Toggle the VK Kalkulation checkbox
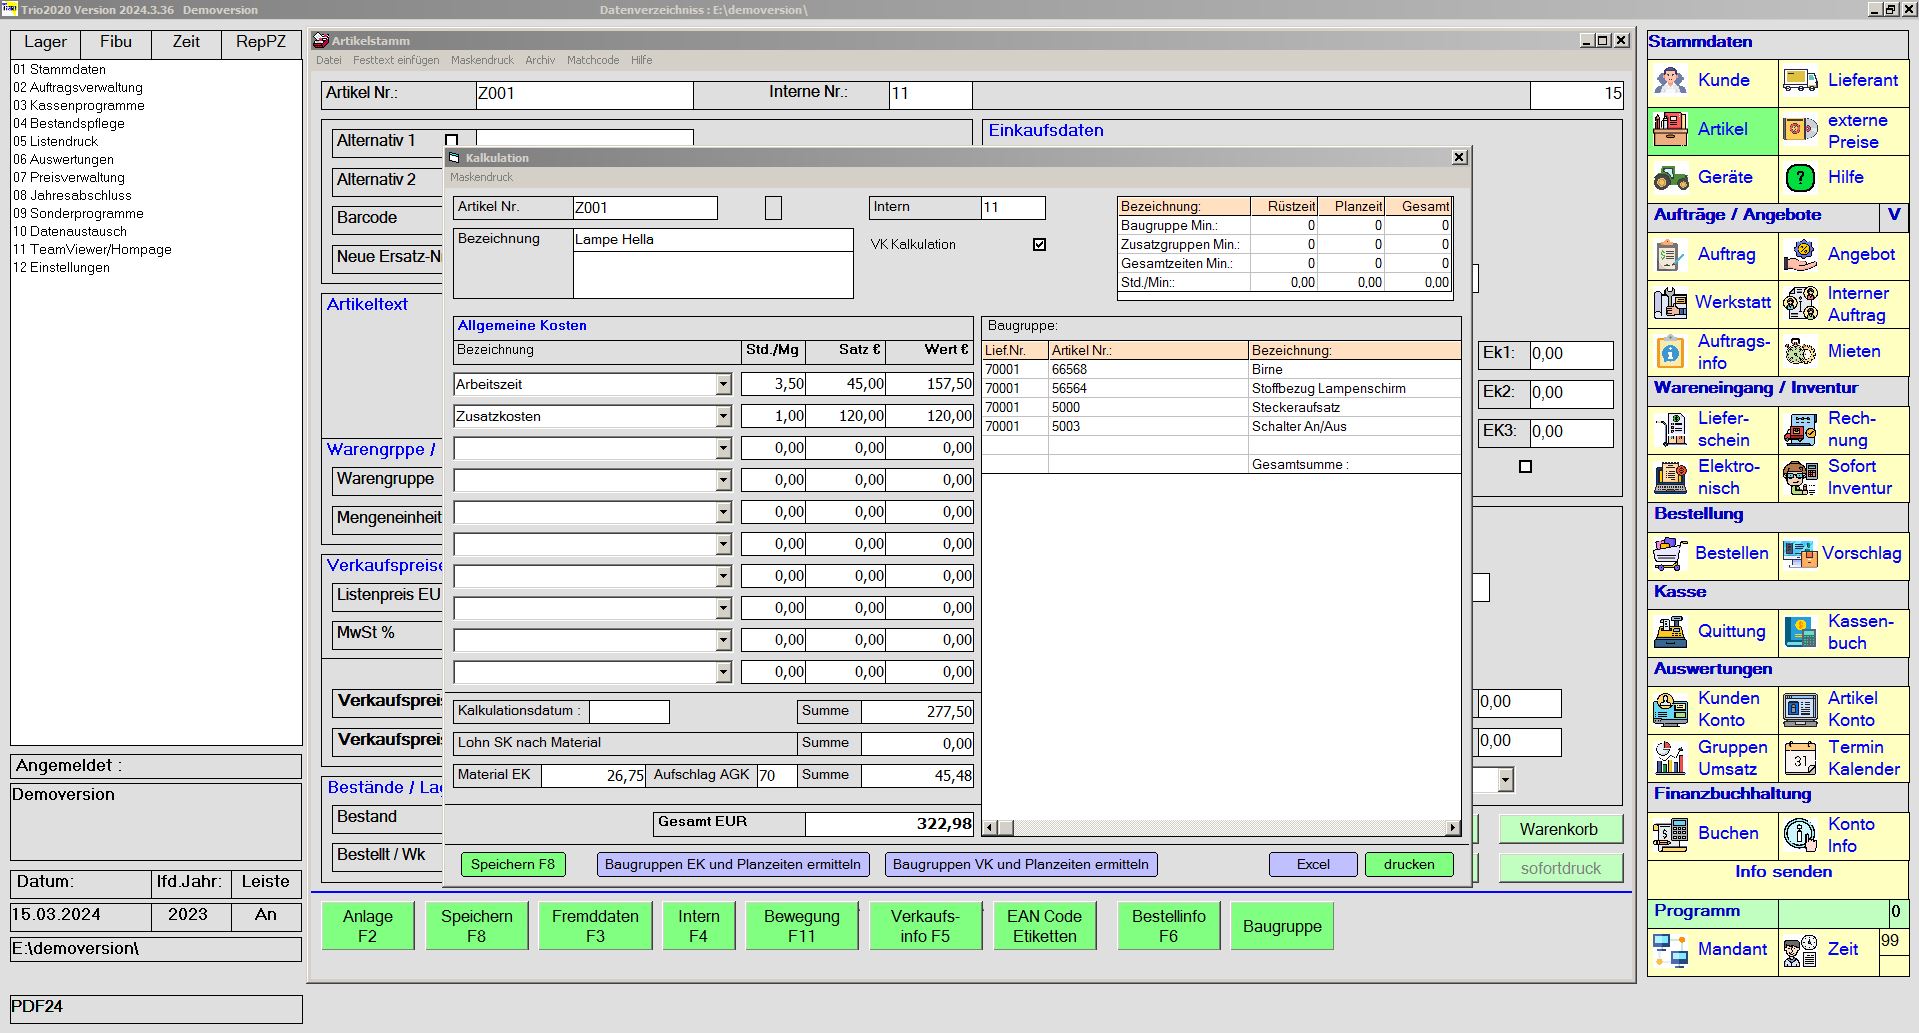The height and width of the screenshot is (1033, 1919). [1039, 244]
